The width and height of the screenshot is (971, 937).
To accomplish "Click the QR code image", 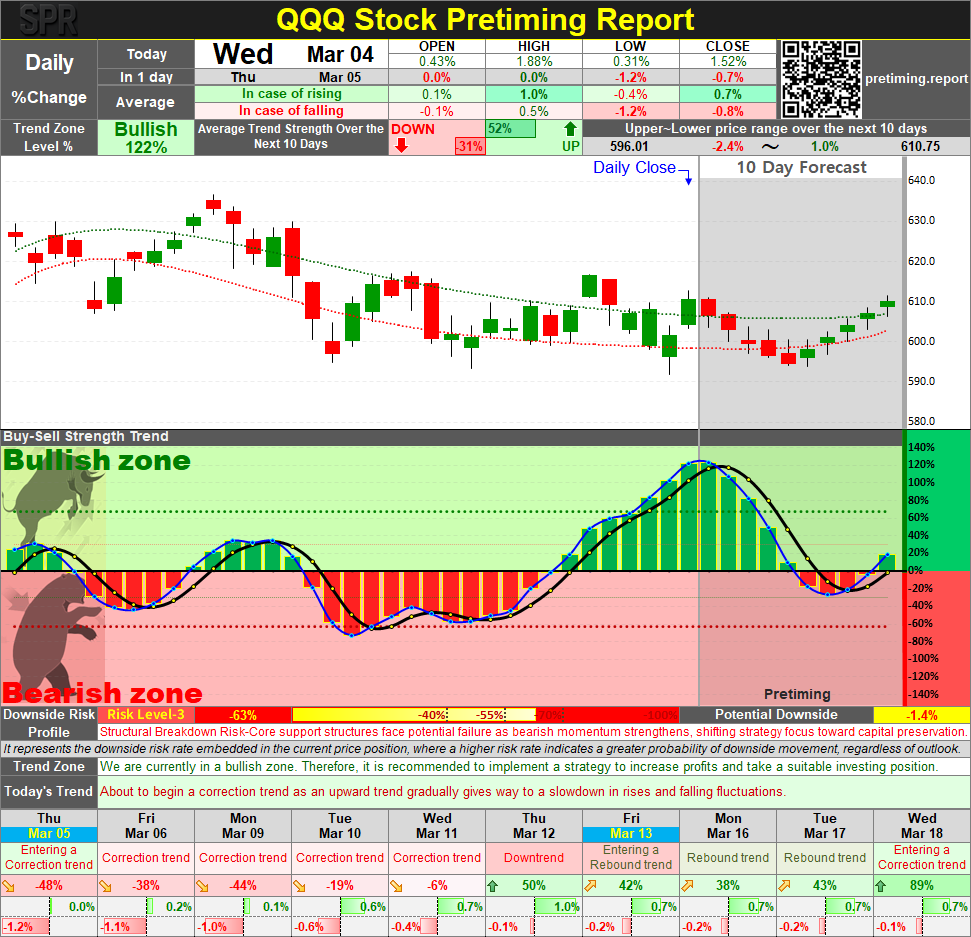I will pyautogui.click(x=821, y=79).
